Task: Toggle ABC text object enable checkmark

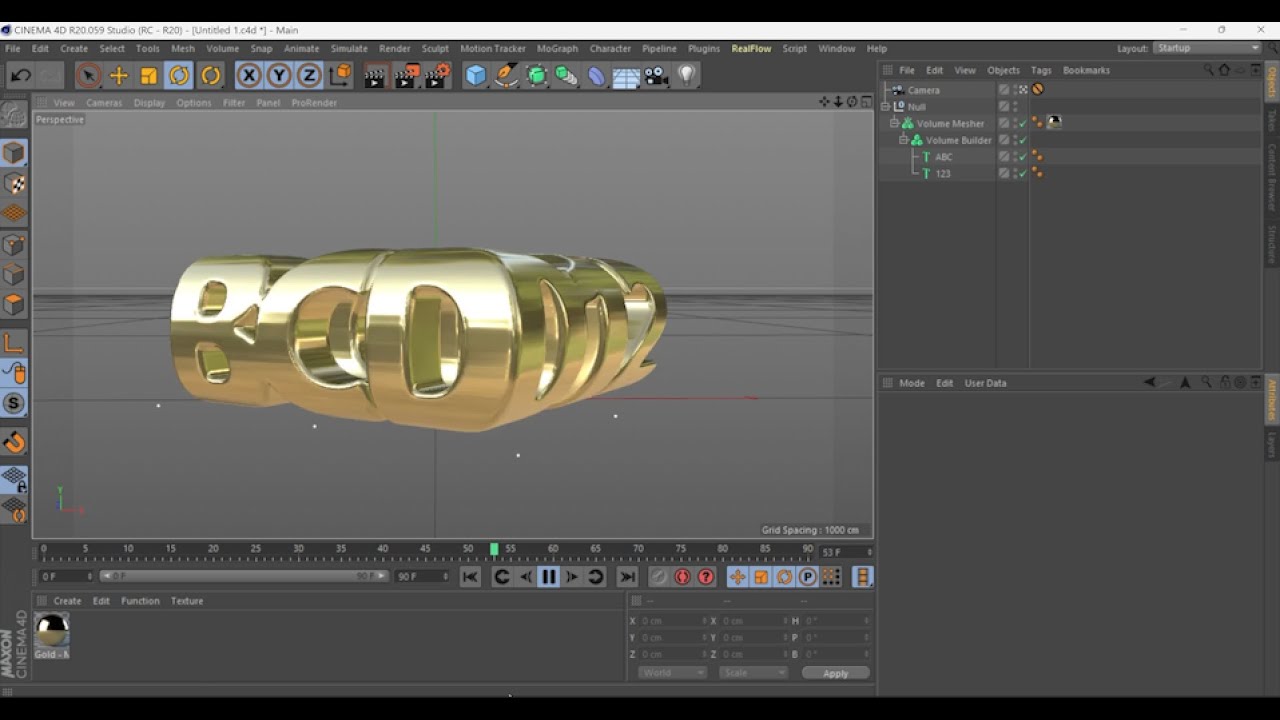Action: [x=1022, y=157]
